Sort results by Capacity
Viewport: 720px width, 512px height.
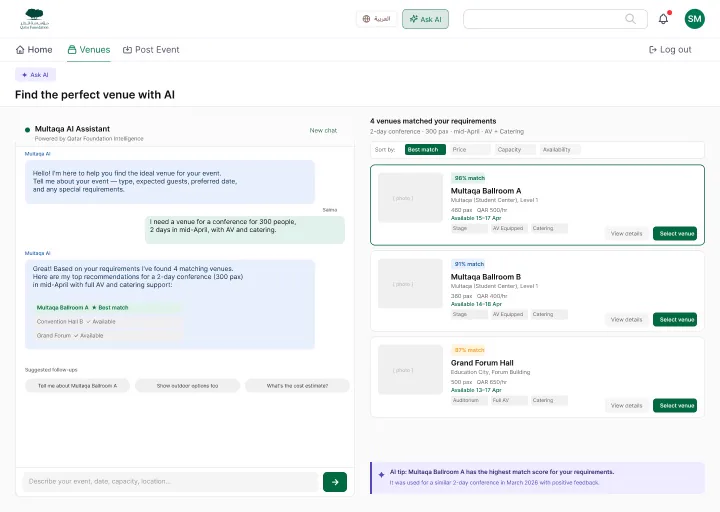(x=515, y=149)
